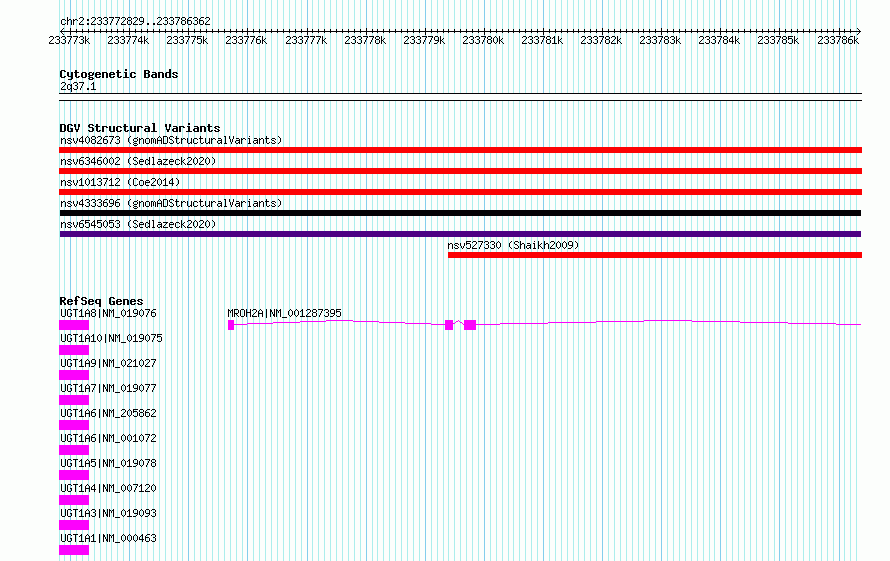
Task: Click the 233780k ruler position
Action: [483, 40]
